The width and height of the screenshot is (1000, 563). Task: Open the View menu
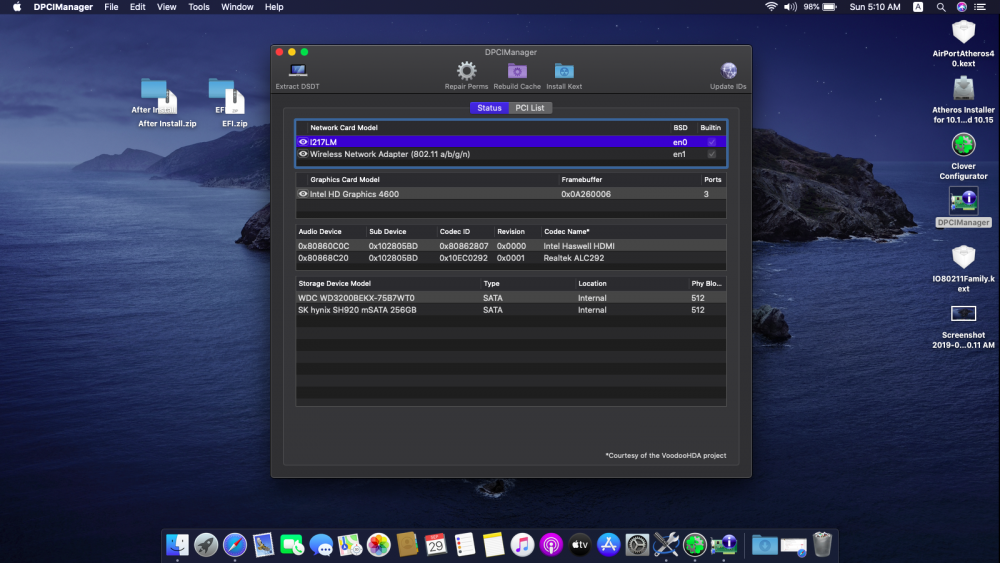(x=166, y=7)
